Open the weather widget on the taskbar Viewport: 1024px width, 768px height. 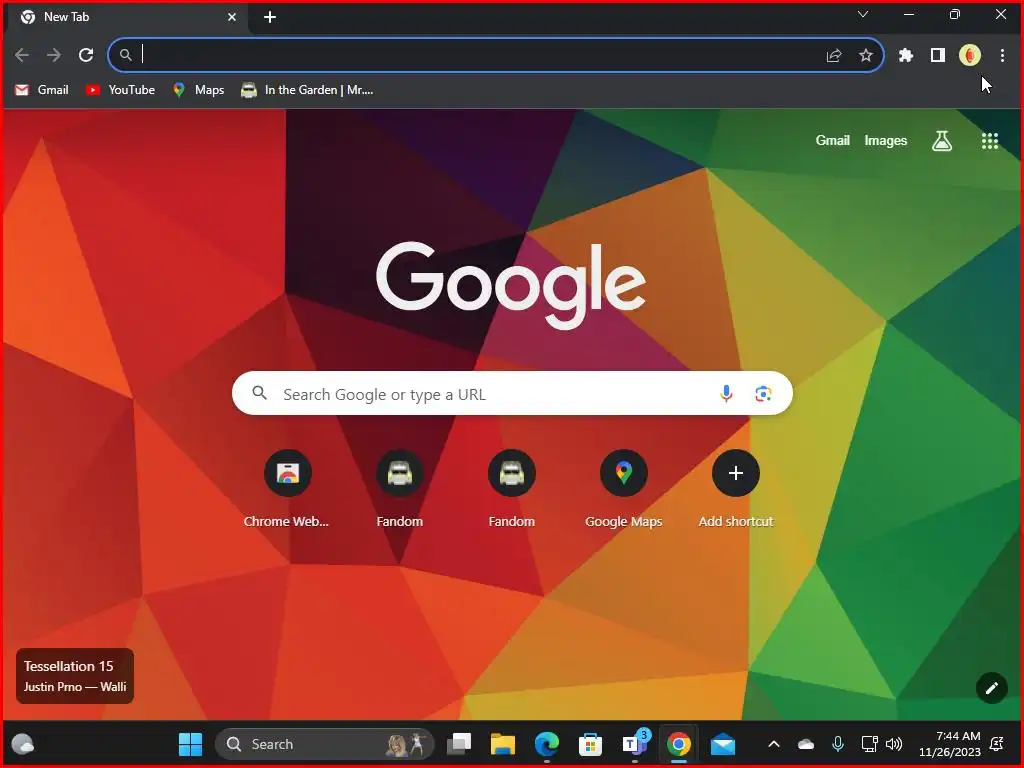pos(23,744)
